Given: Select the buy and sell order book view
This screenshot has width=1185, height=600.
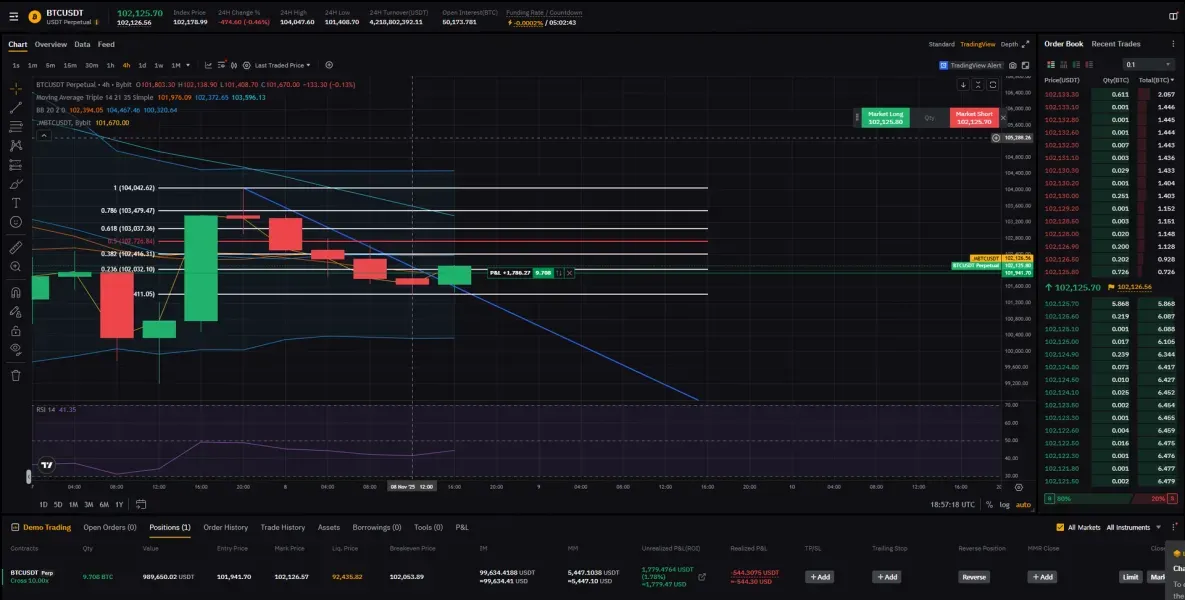Looking at the screenshot, I should click(x=1050, y=64).
